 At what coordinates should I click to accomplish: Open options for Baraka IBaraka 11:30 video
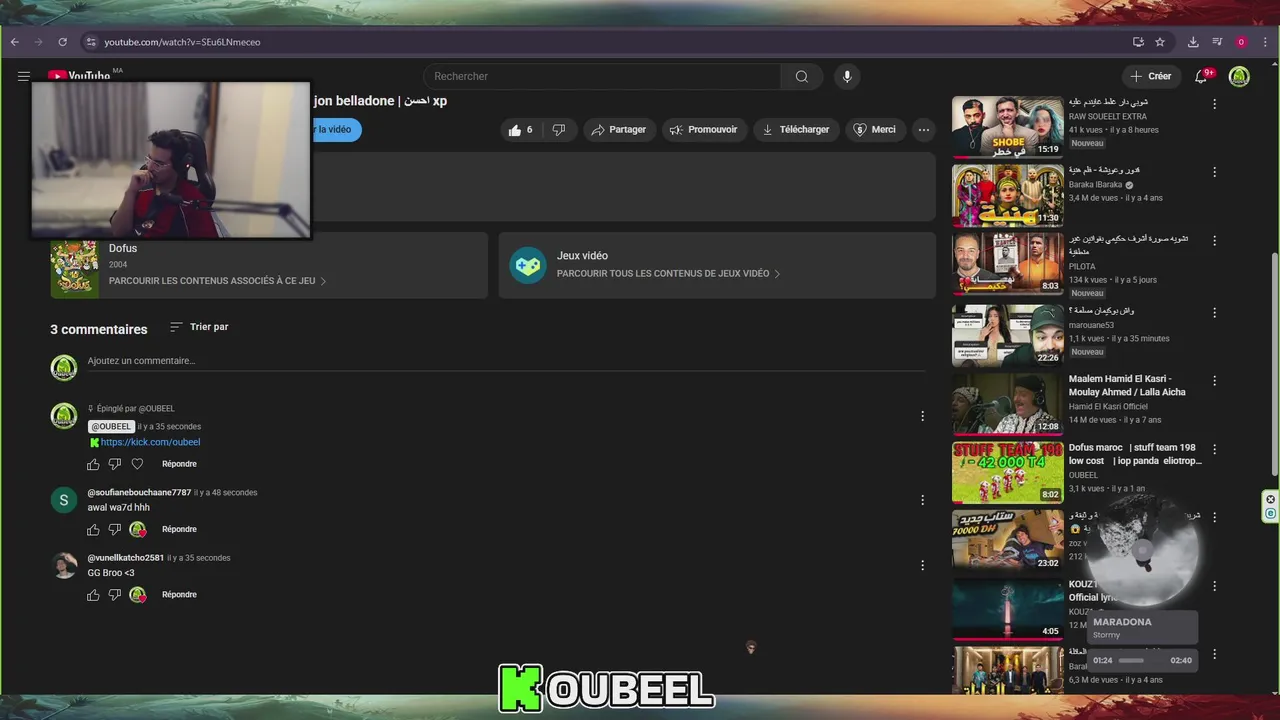point(1215,172)
